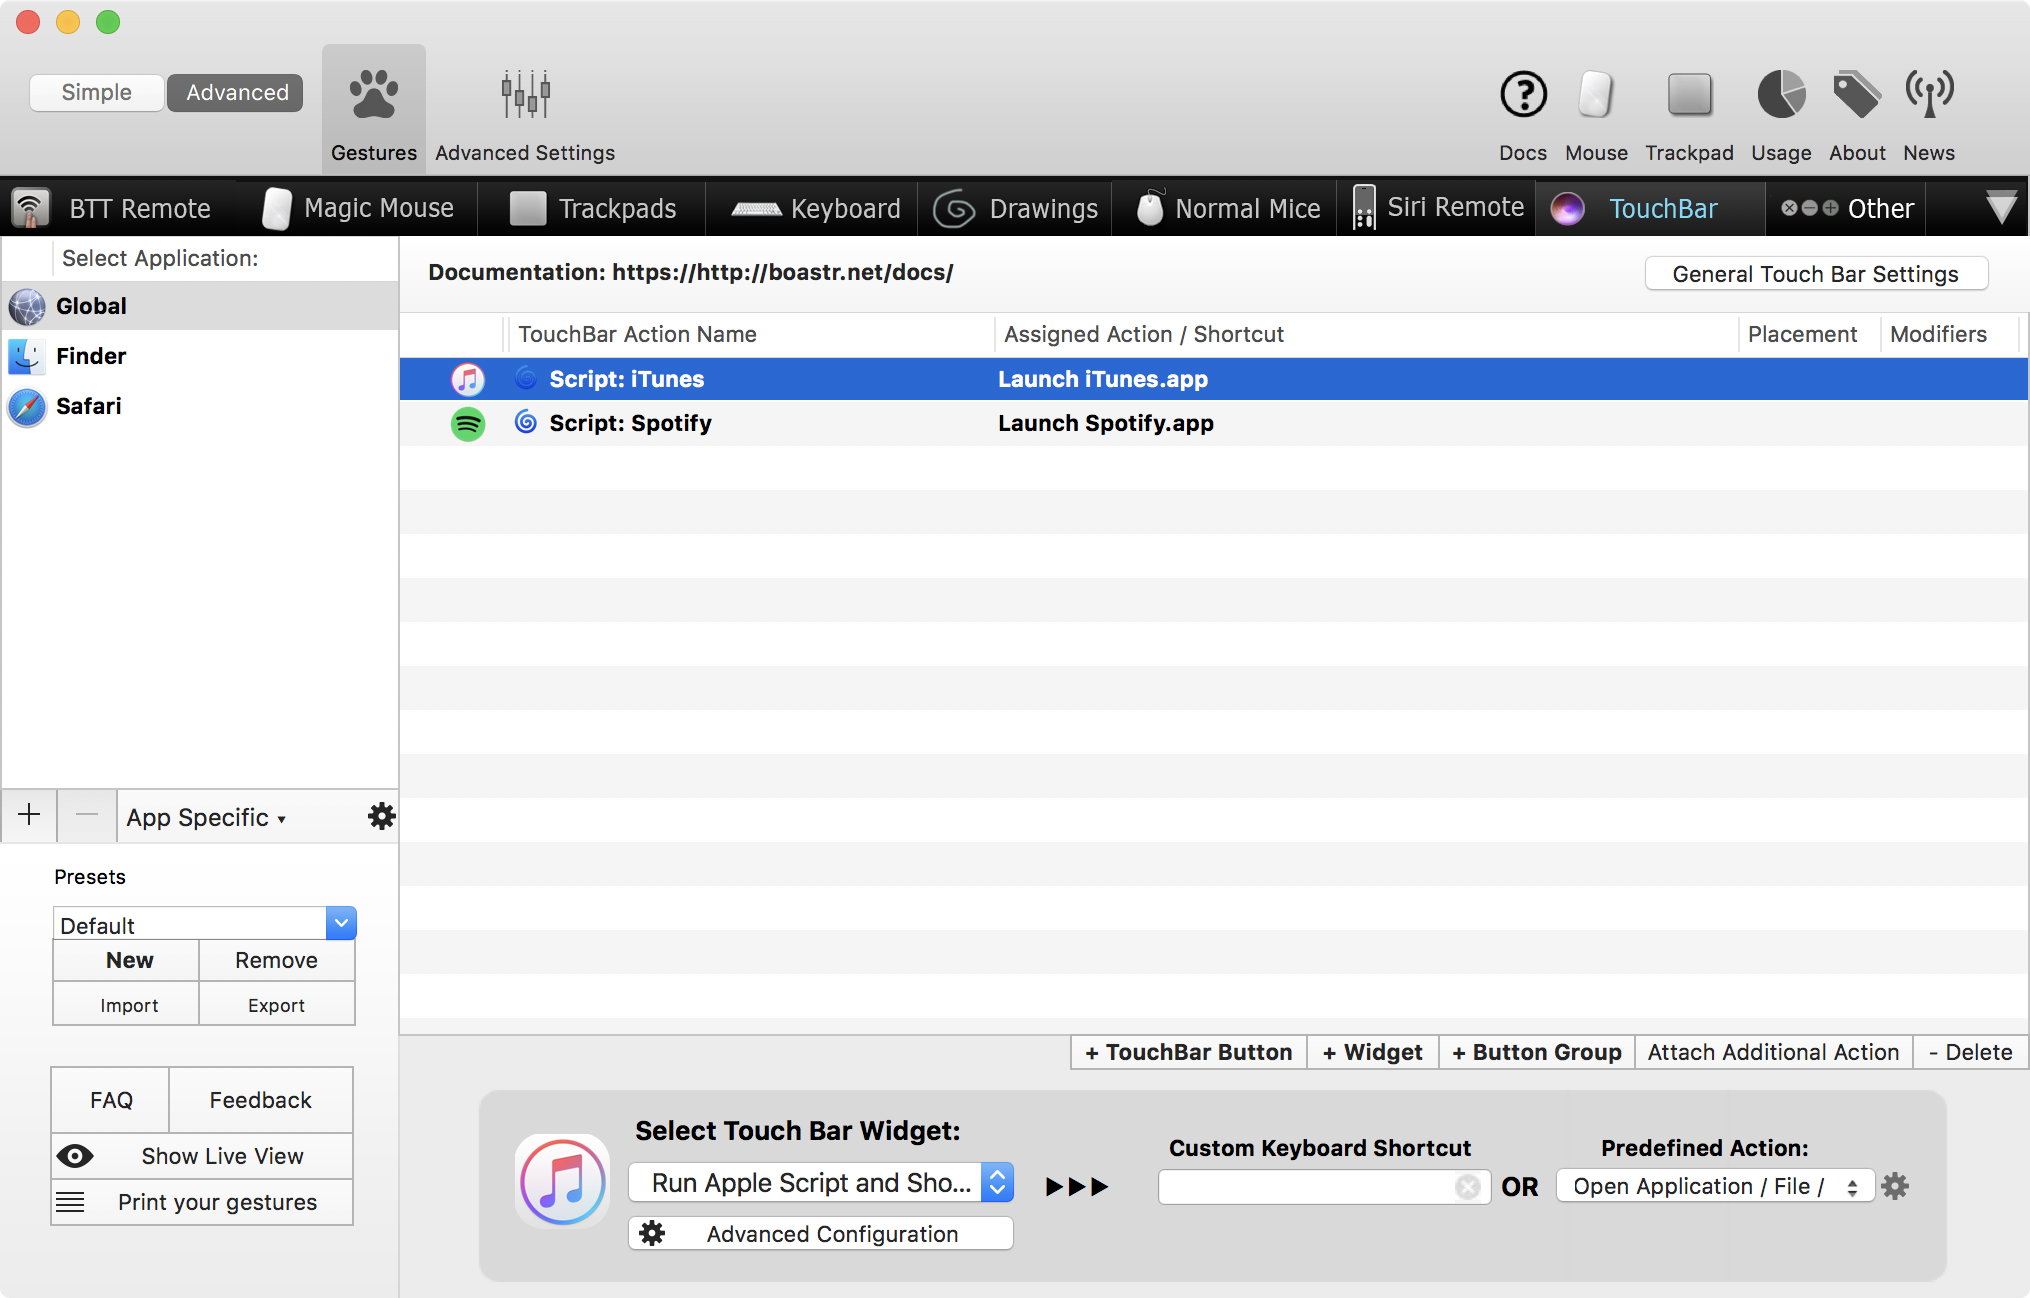
Task: Expand Run Apple Script widget dropdown
Action: 1000,1184
